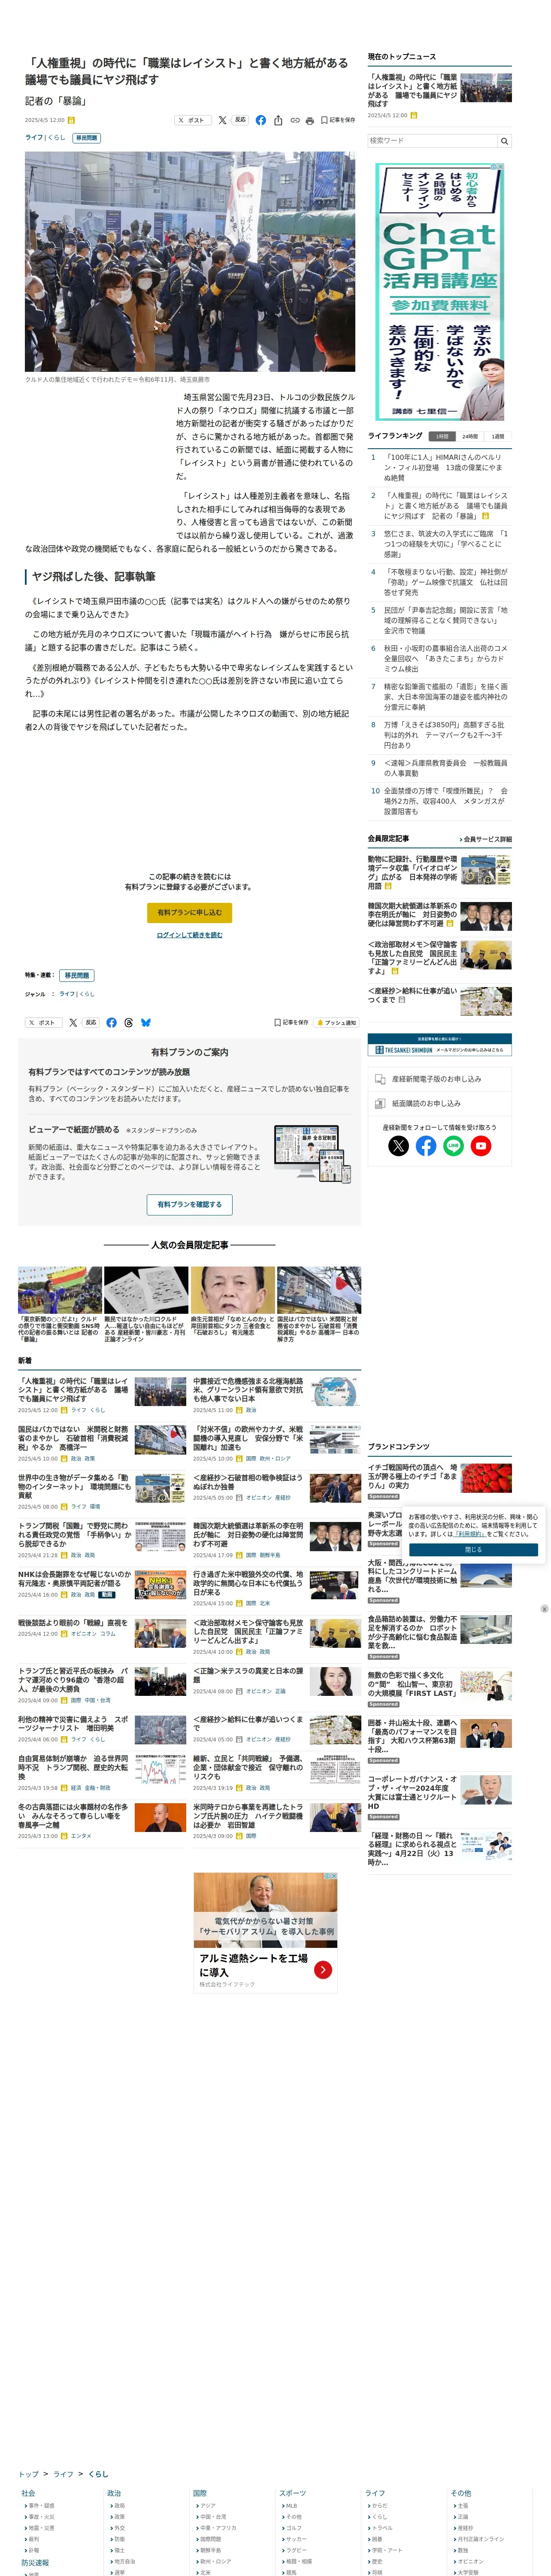
Task: Open ranking item 3 about 筑波大 enrollment
Action: click(x=445, y=544)
